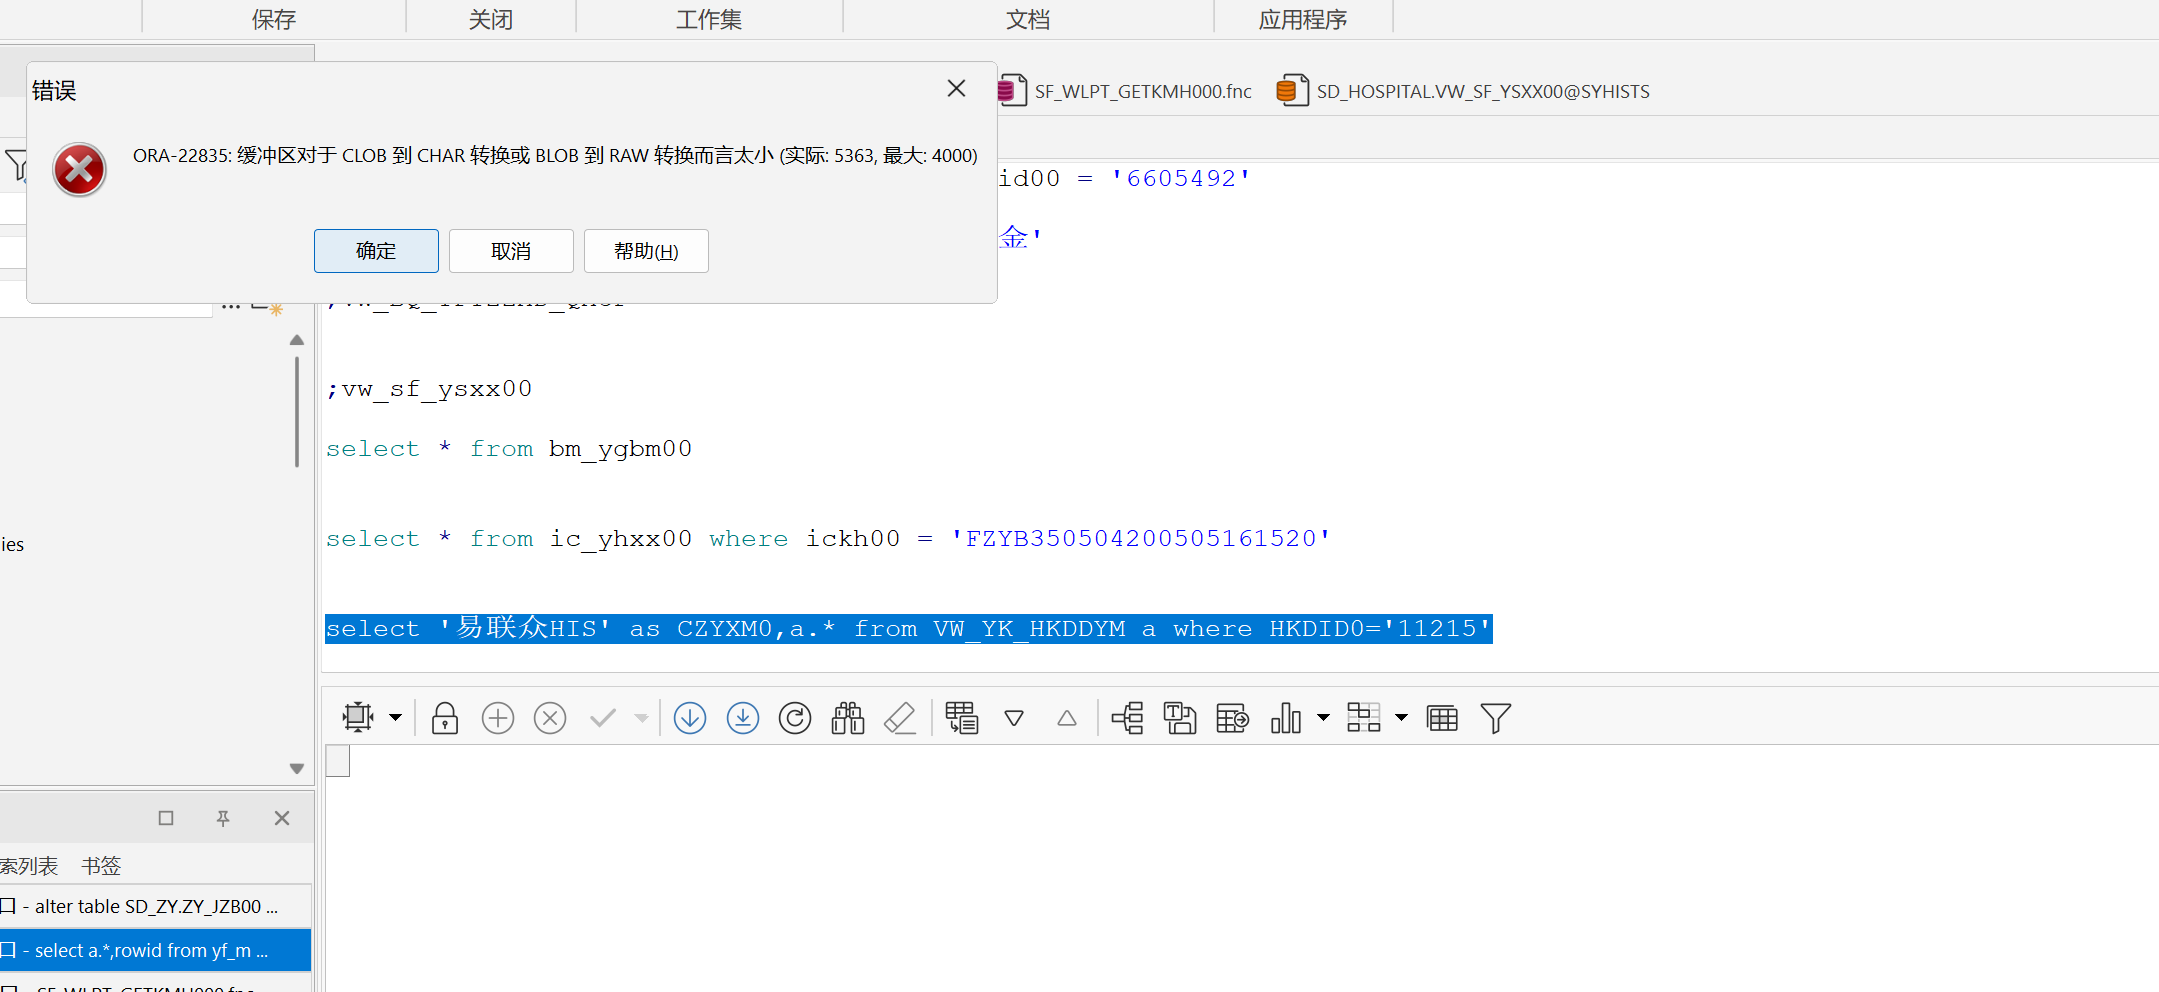Click the ';vw_sf_ysxx00' line in editor
Image resolution: width=2159 pixels, height=992 pixels.
tap(429, 389)
